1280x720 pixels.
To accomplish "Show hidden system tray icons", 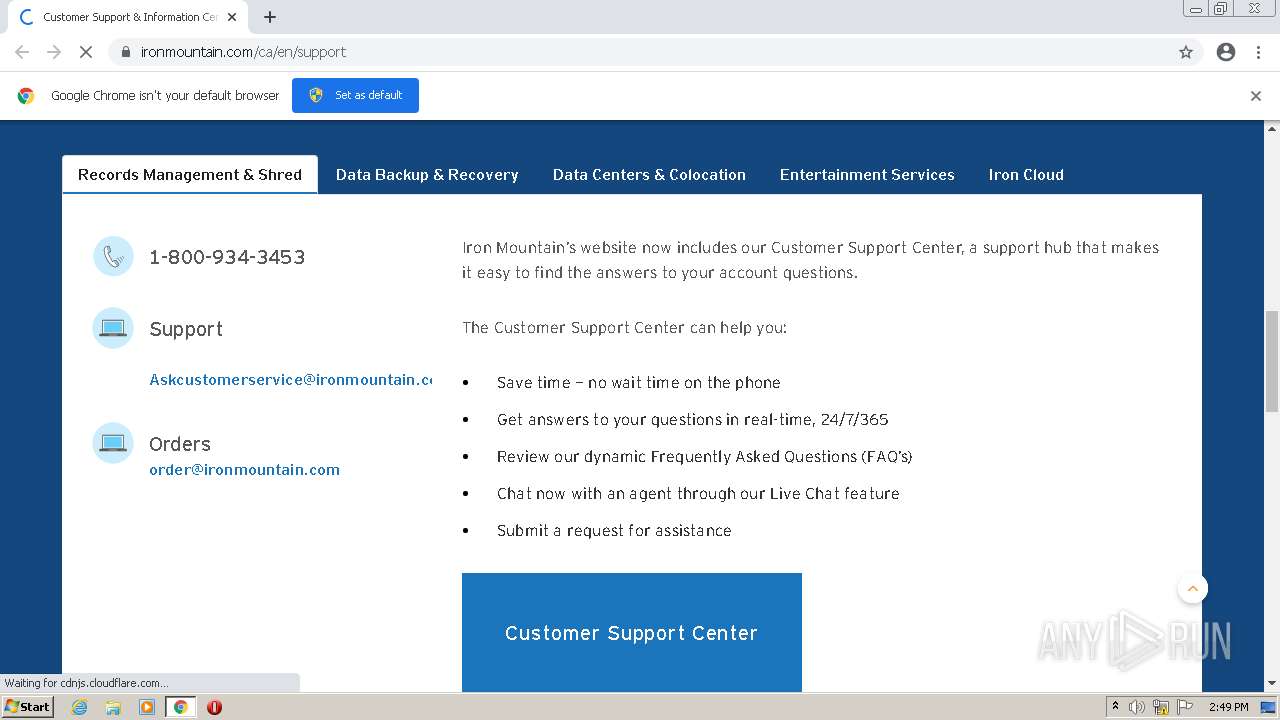I will (1115, 707).
